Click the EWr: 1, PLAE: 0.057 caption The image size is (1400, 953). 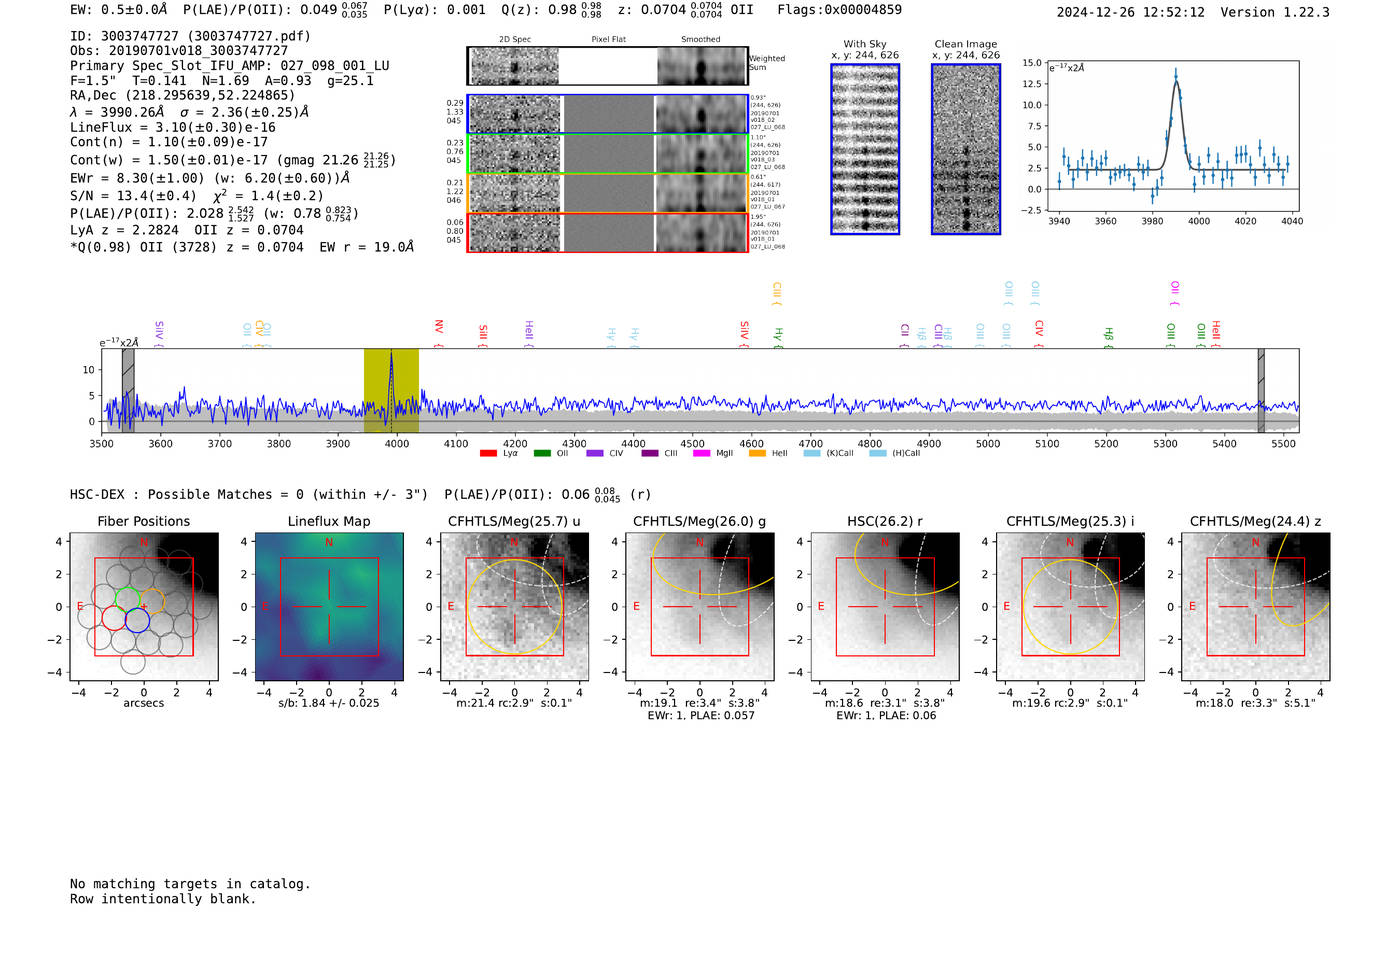[701, 716]
